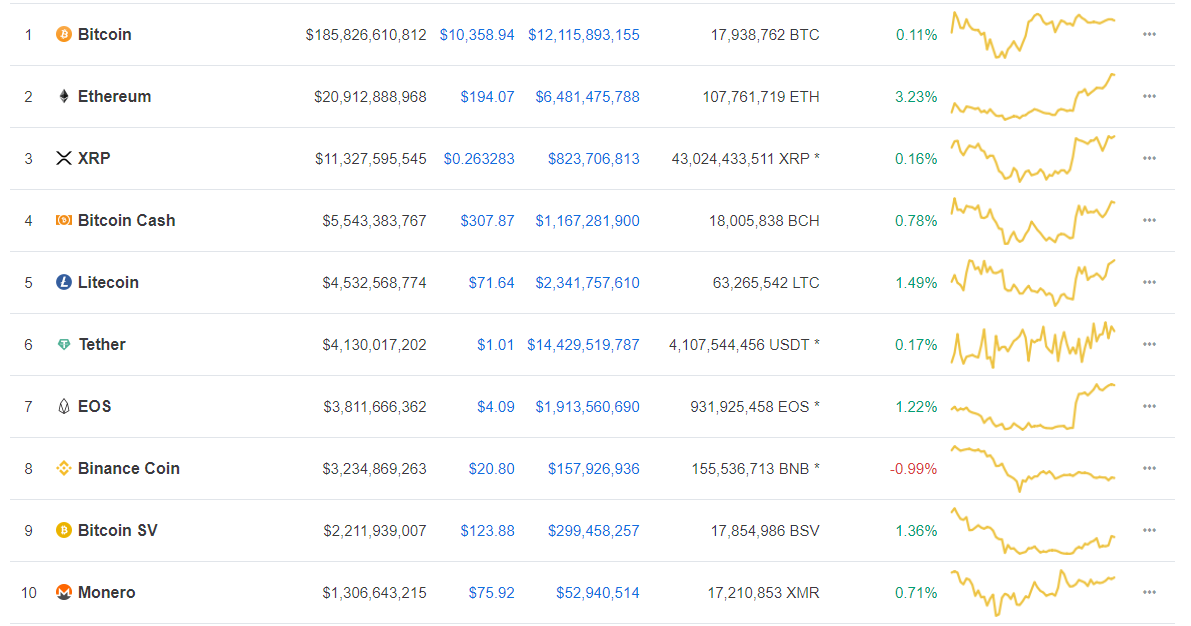This screenshot has height=626, width=1191.
Task: Open the Bitcoin SV name link
Action: click(118, 530)
